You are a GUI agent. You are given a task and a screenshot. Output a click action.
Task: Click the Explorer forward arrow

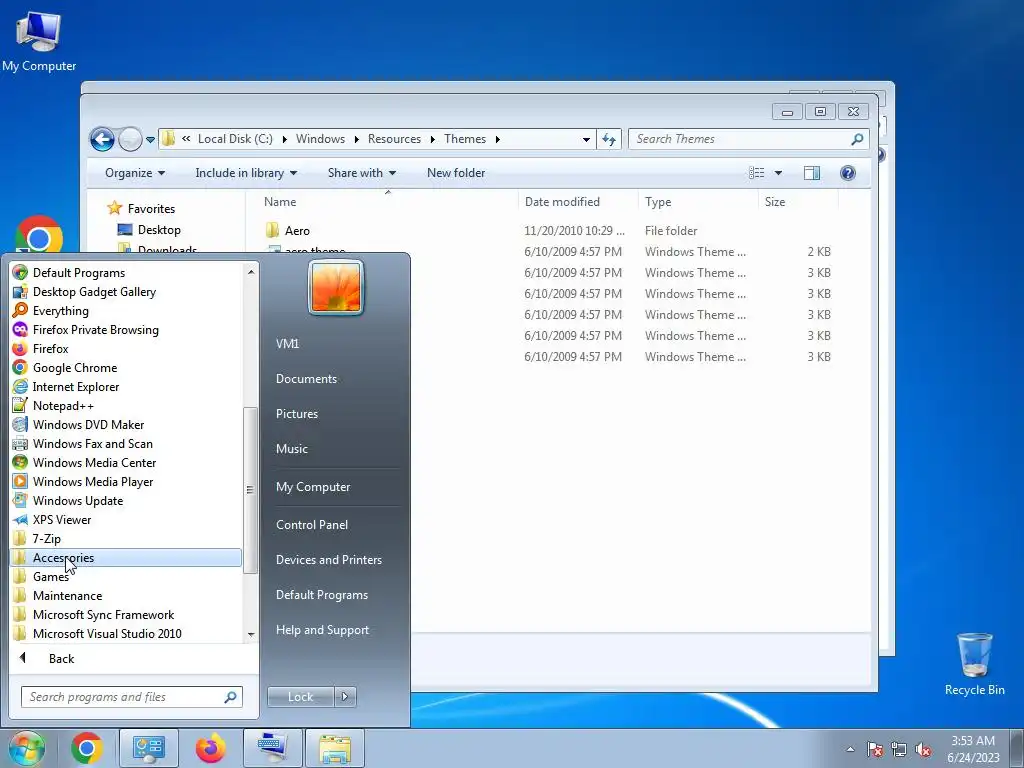[130, 139]
